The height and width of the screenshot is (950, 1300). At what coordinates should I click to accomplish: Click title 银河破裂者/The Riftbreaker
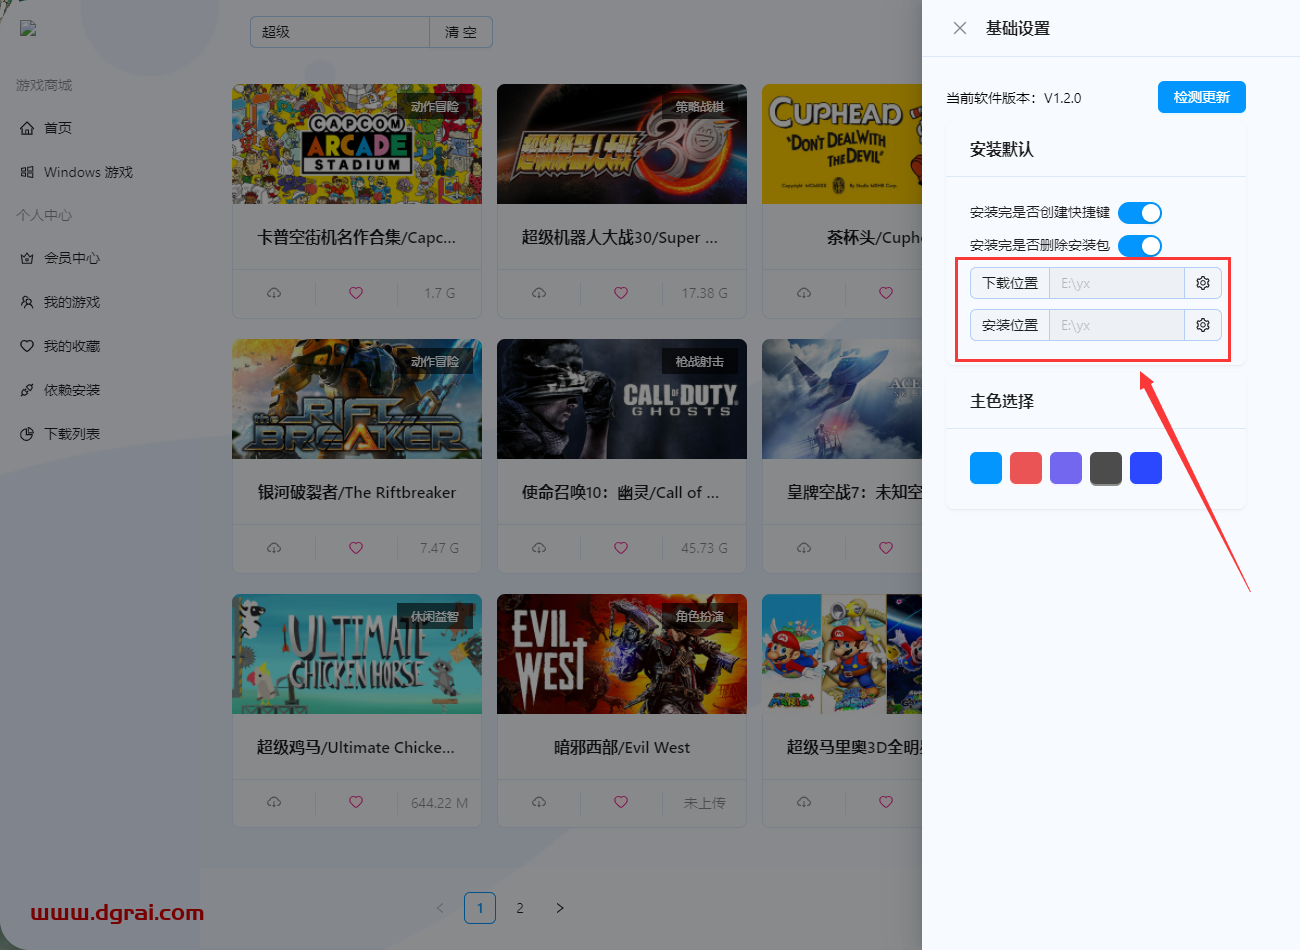tap(357, 492)
